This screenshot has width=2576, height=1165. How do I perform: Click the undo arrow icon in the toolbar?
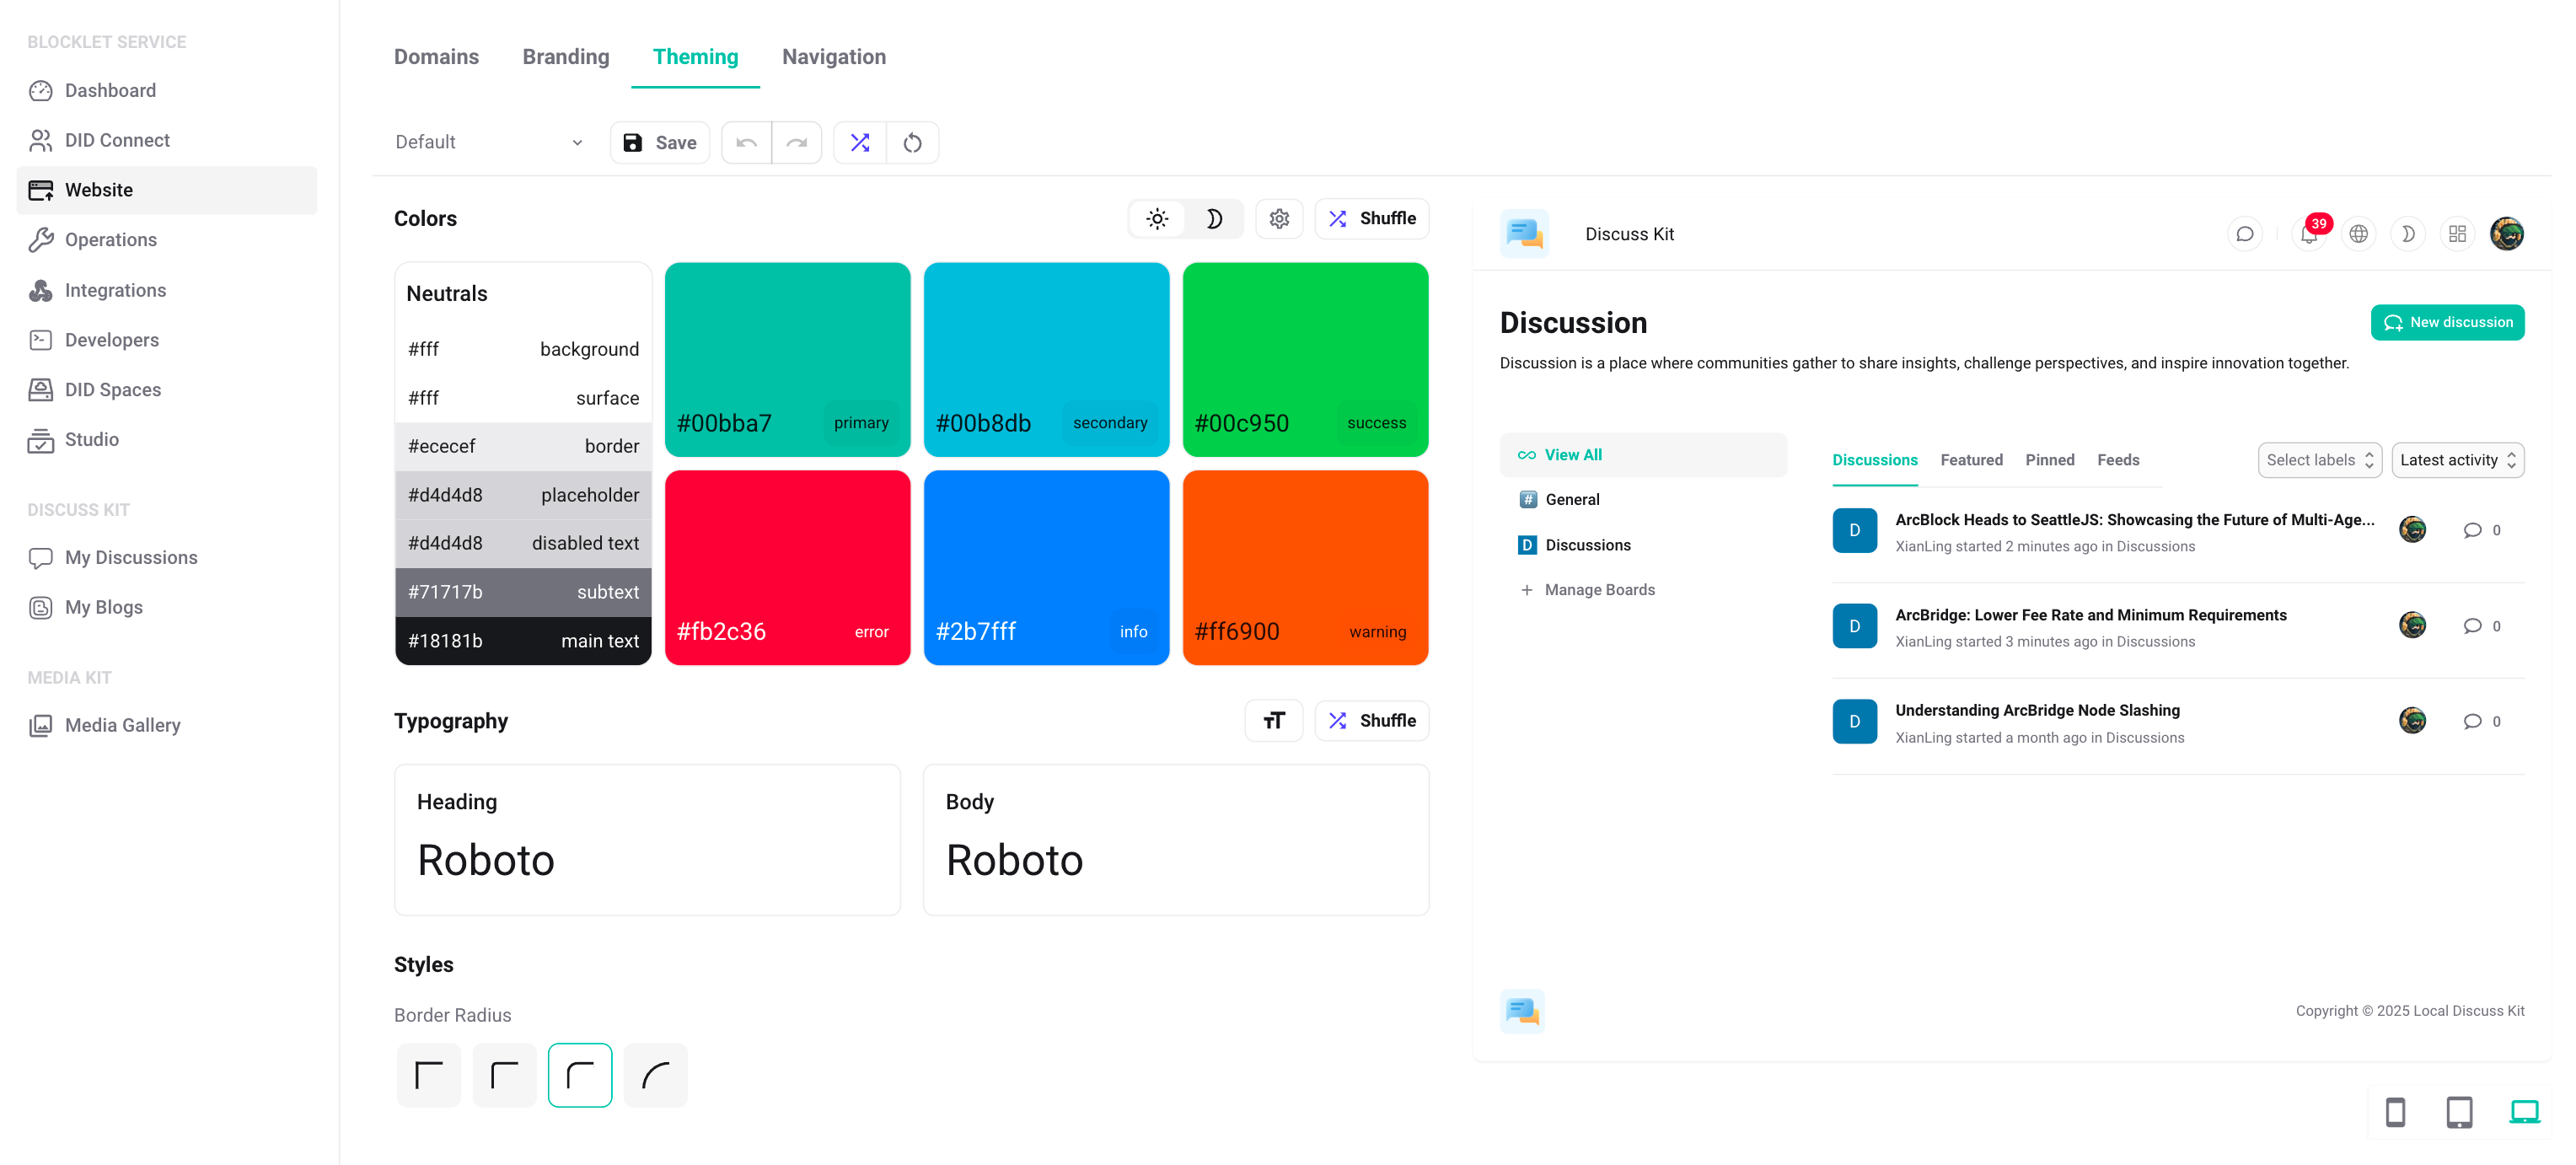(x=746, y=143)
